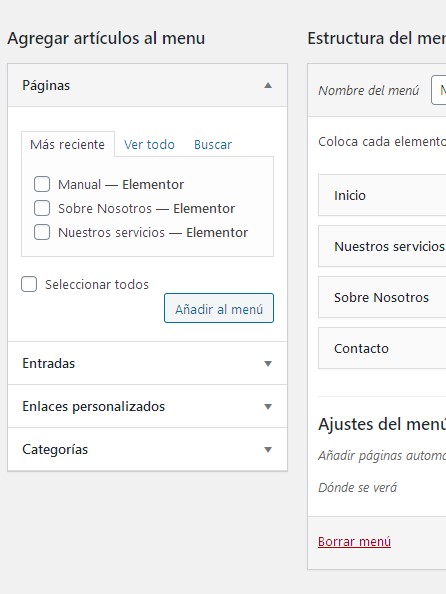Screen dimensions: 446x594
Task: Open the Entradas accordion header
Action: [147, 363]
